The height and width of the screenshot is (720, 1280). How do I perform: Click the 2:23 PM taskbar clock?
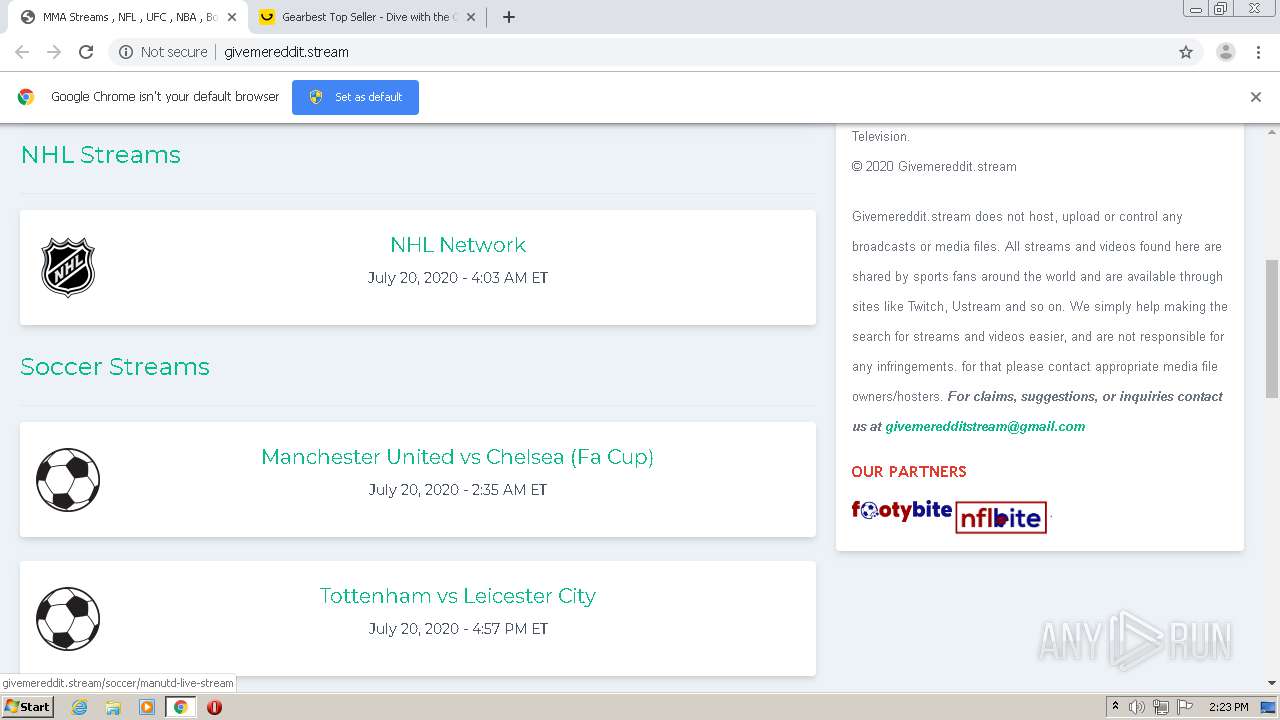[1229, 707]
